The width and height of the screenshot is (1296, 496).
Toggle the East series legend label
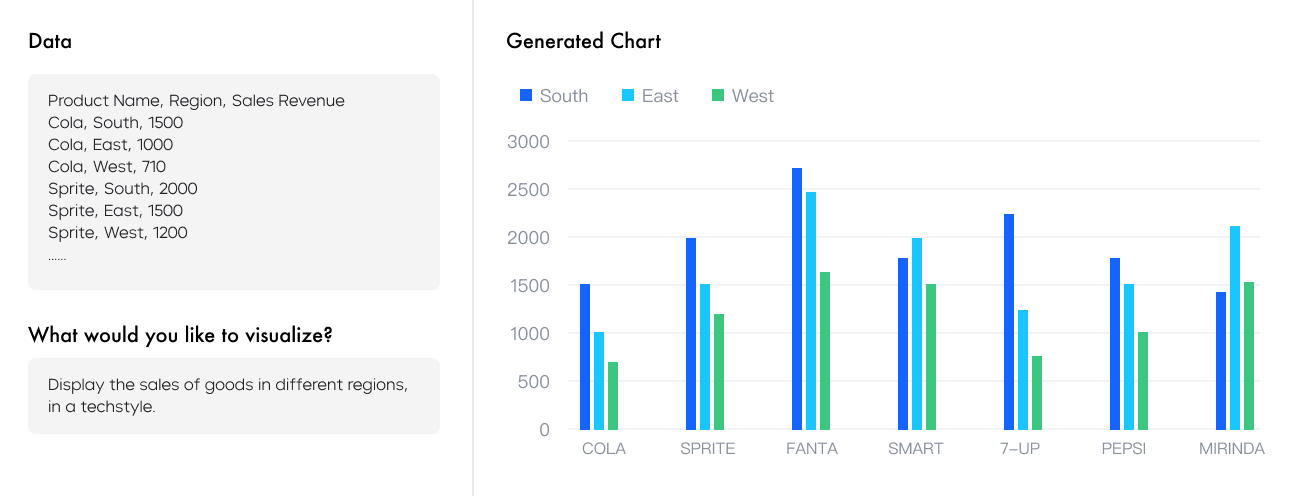660,96
